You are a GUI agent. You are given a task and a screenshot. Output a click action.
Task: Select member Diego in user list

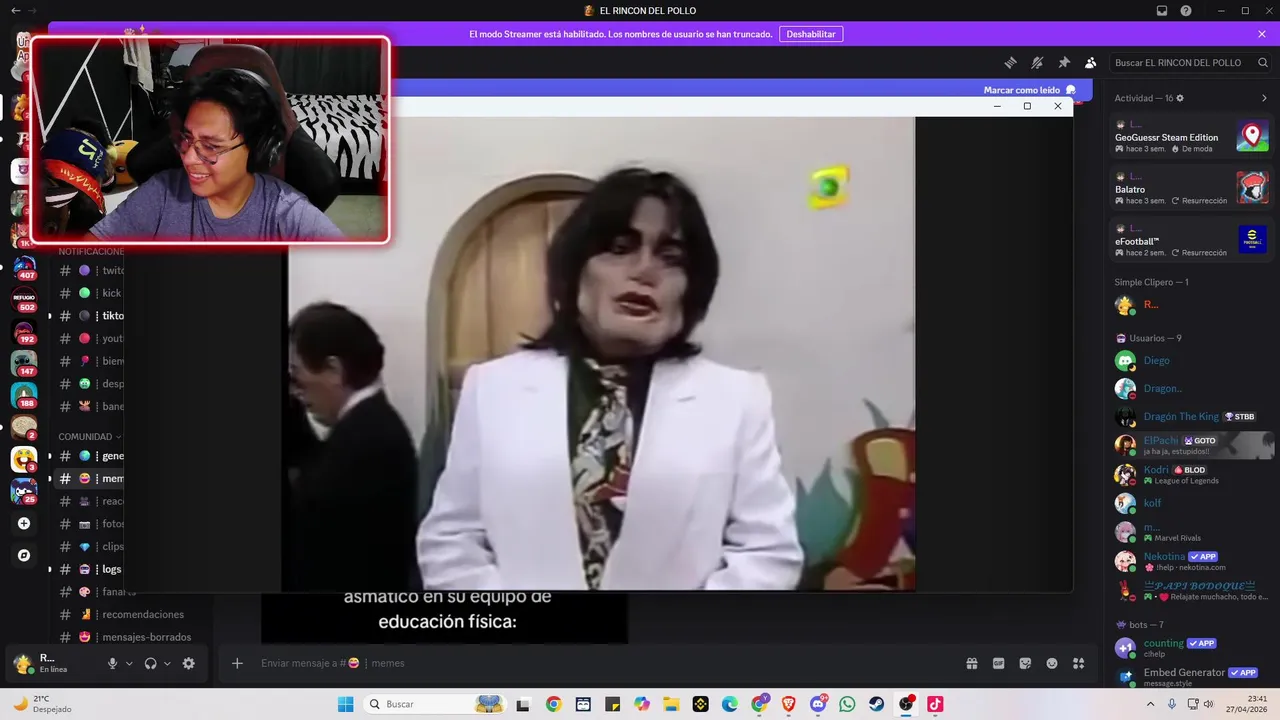pyautogui.click(x=1191, y=360)
